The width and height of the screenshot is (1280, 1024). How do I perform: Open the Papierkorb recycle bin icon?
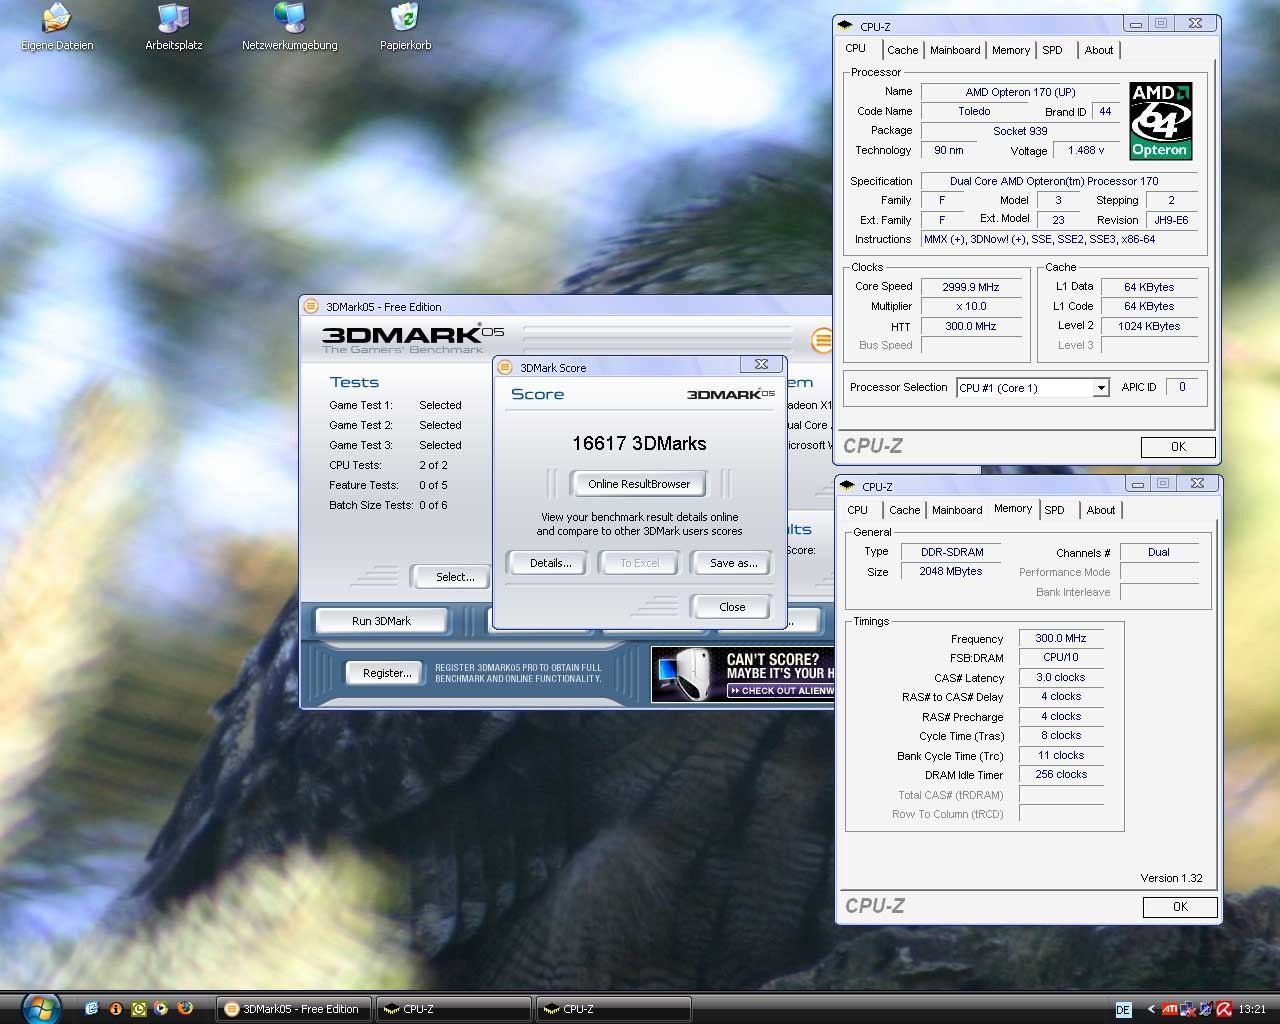405,27
